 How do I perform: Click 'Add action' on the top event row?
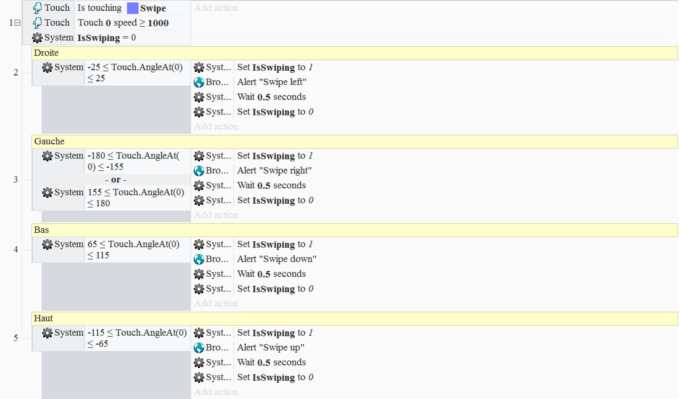tap(216, 8)
